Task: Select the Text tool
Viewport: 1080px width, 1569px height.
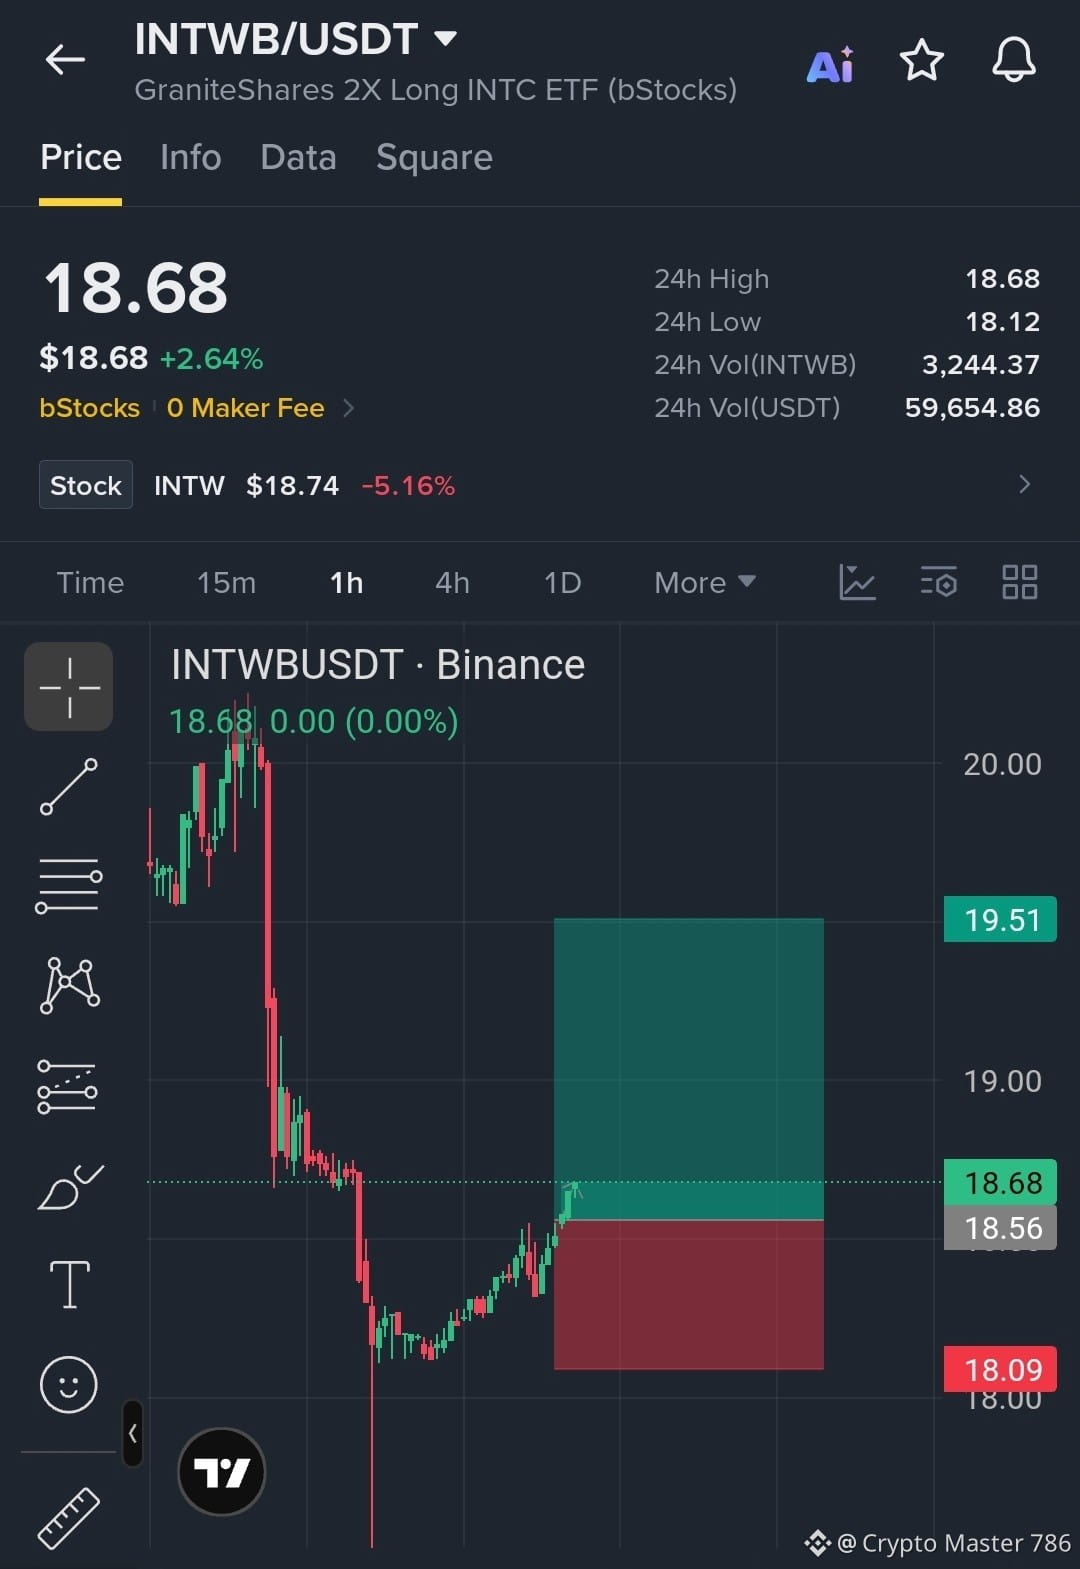Action: click(69, 1285)
